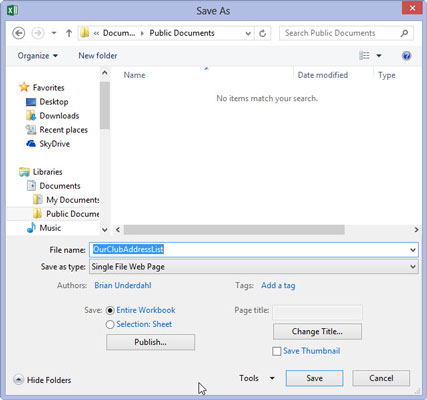
Task: Open Downloads in Favorites
Action: tap(59, 116)
